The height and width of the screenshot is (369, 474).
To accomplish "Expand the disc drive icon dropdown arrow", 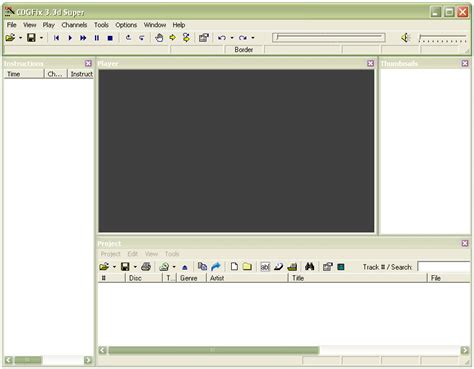I will (174, 267).
